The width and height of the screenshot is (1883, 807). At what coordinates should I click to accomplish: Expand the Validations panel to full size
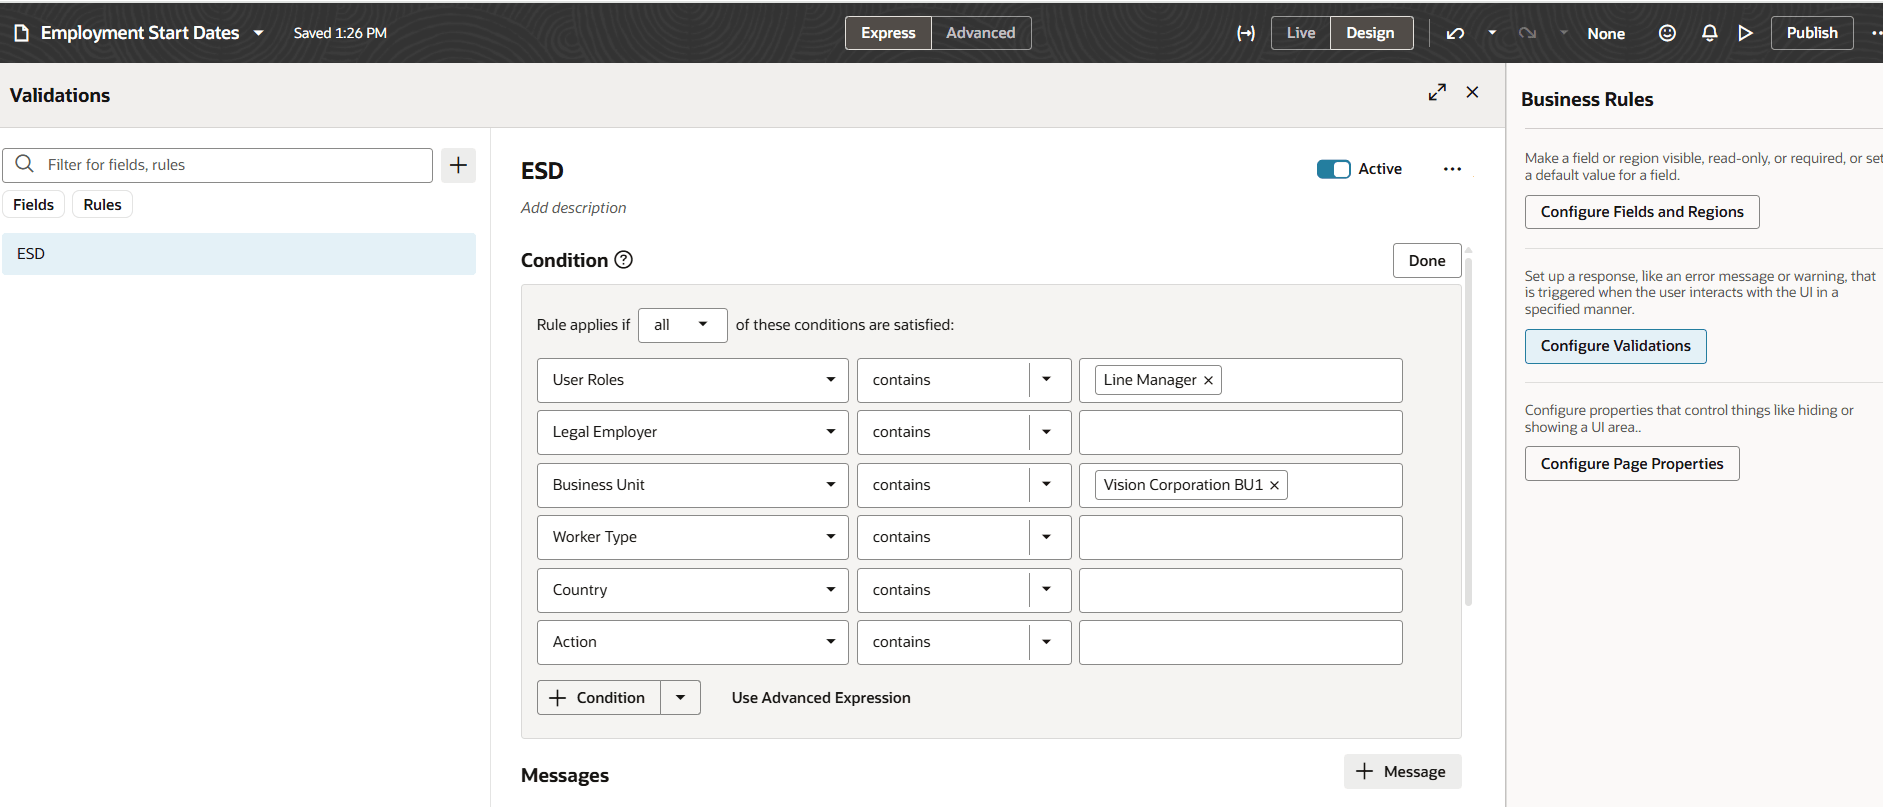[1437, 92]
